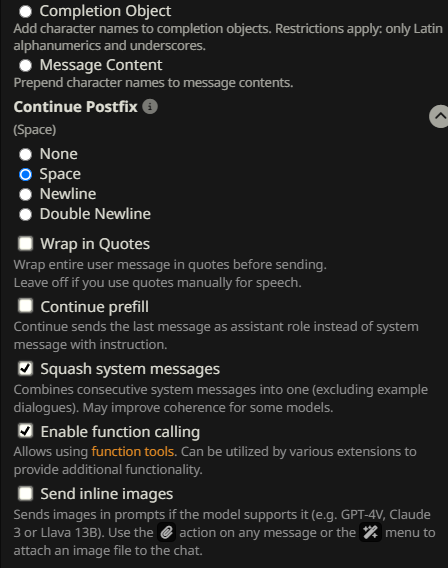Click the Send inline images label
The width and height of the screenshot is (448, 568).
(106, 494)
